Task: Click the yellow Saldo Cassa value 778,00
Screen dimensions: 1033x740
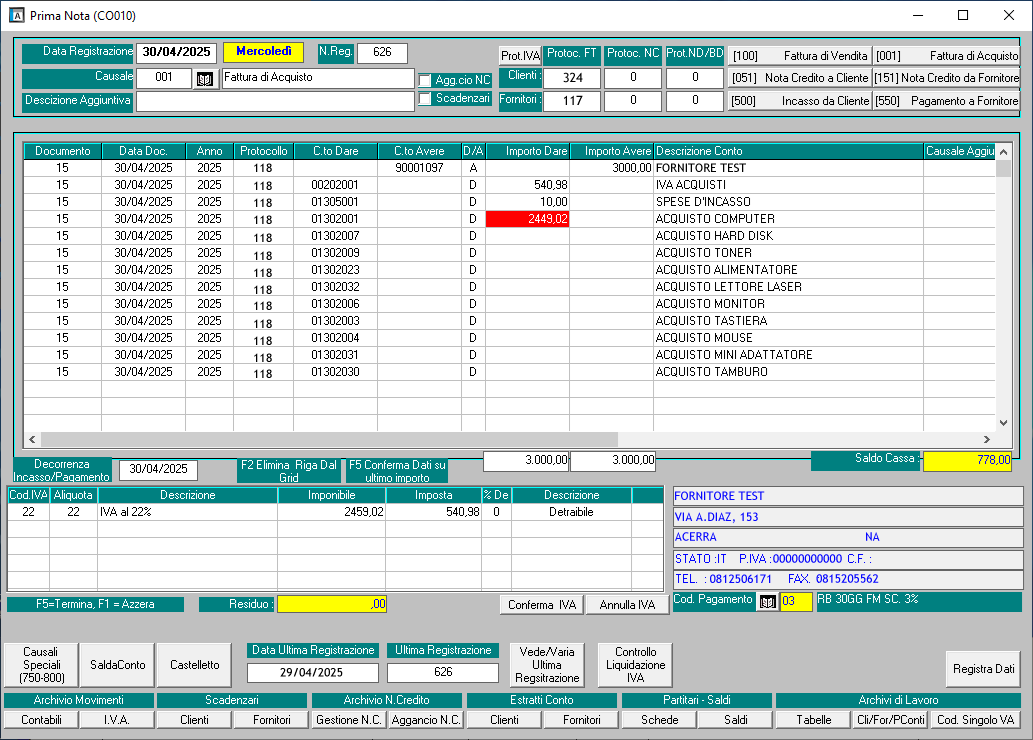Action: 967,461
